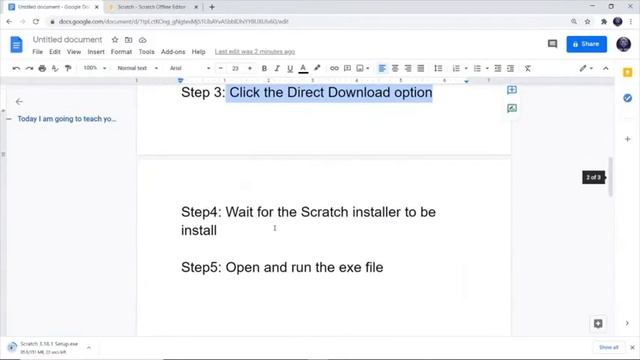Expand numbered list style arrow
The width and height of the screenshot is (640, 360).
pos(466,69)
